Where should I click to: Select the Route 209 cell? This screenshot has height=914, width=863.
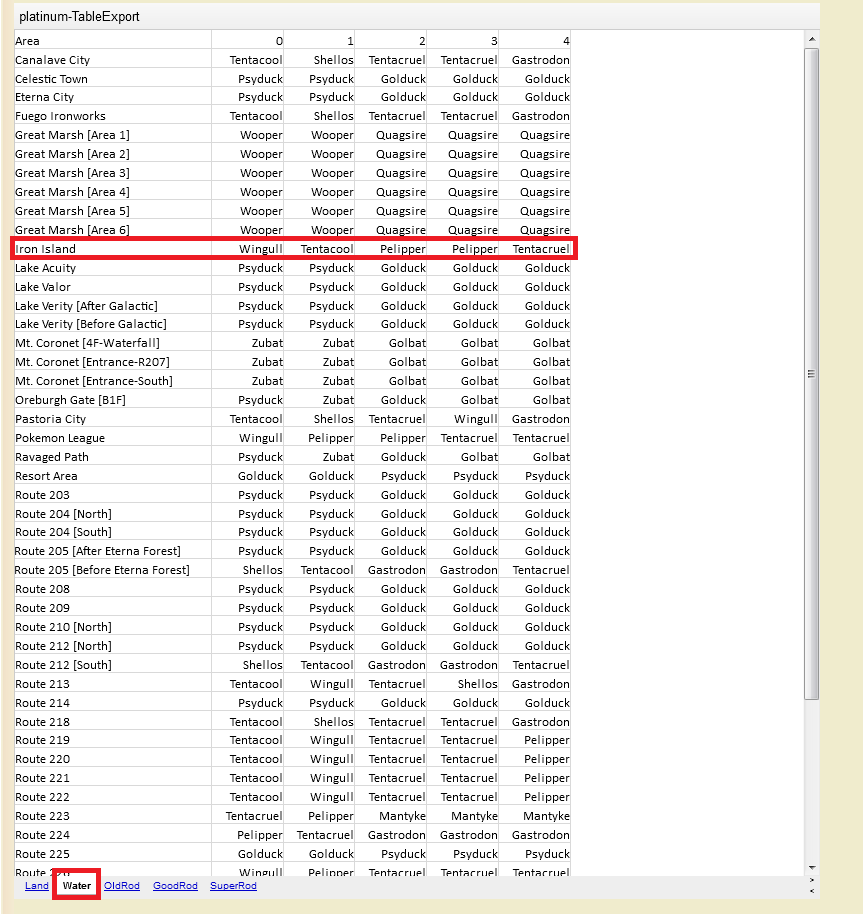click(x=112, y=608)
